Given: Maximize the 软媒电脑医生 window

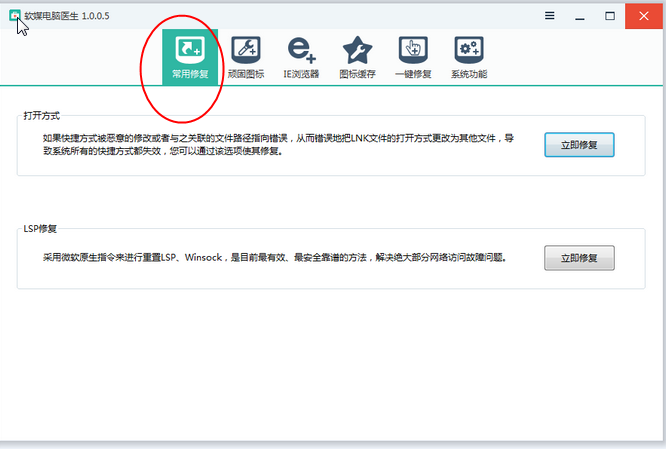Looking at the screenshot, I should click(x=610, y=16).
